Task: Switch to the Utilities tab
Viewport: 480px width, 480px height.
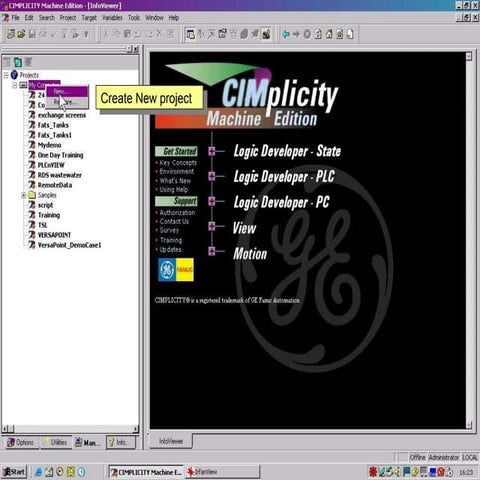Action: (x=56, y=442)
